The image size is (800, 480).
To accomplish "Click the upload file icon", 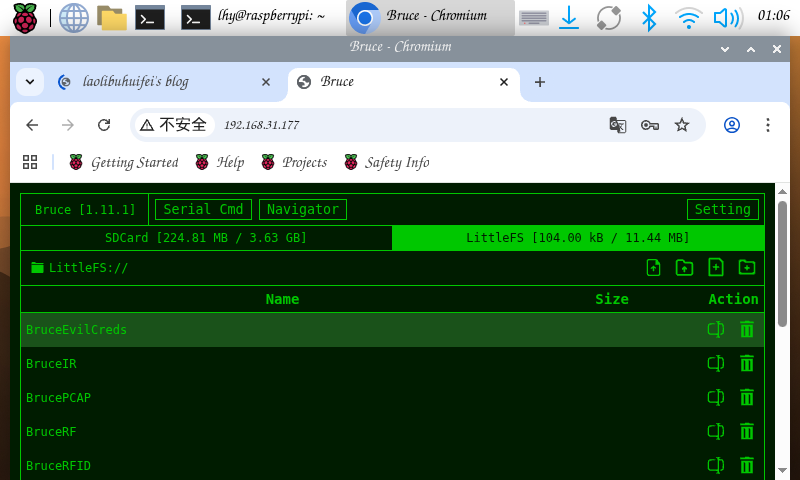I will pos(653,267).
